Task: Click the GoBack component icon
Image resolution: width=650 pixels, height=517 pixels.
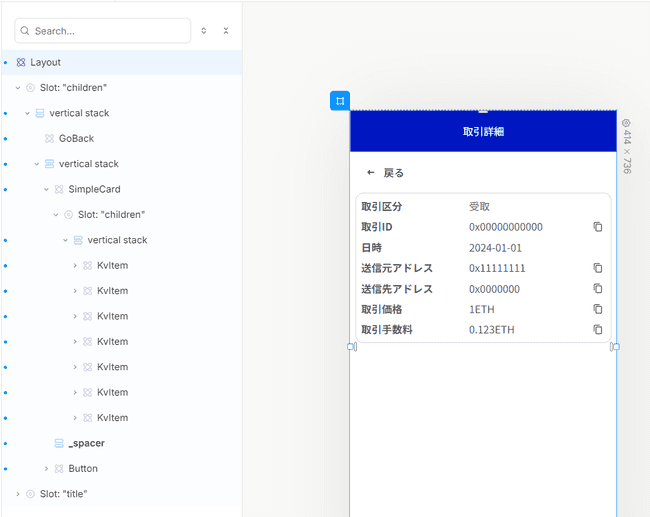Action: (x=49, y=138)
